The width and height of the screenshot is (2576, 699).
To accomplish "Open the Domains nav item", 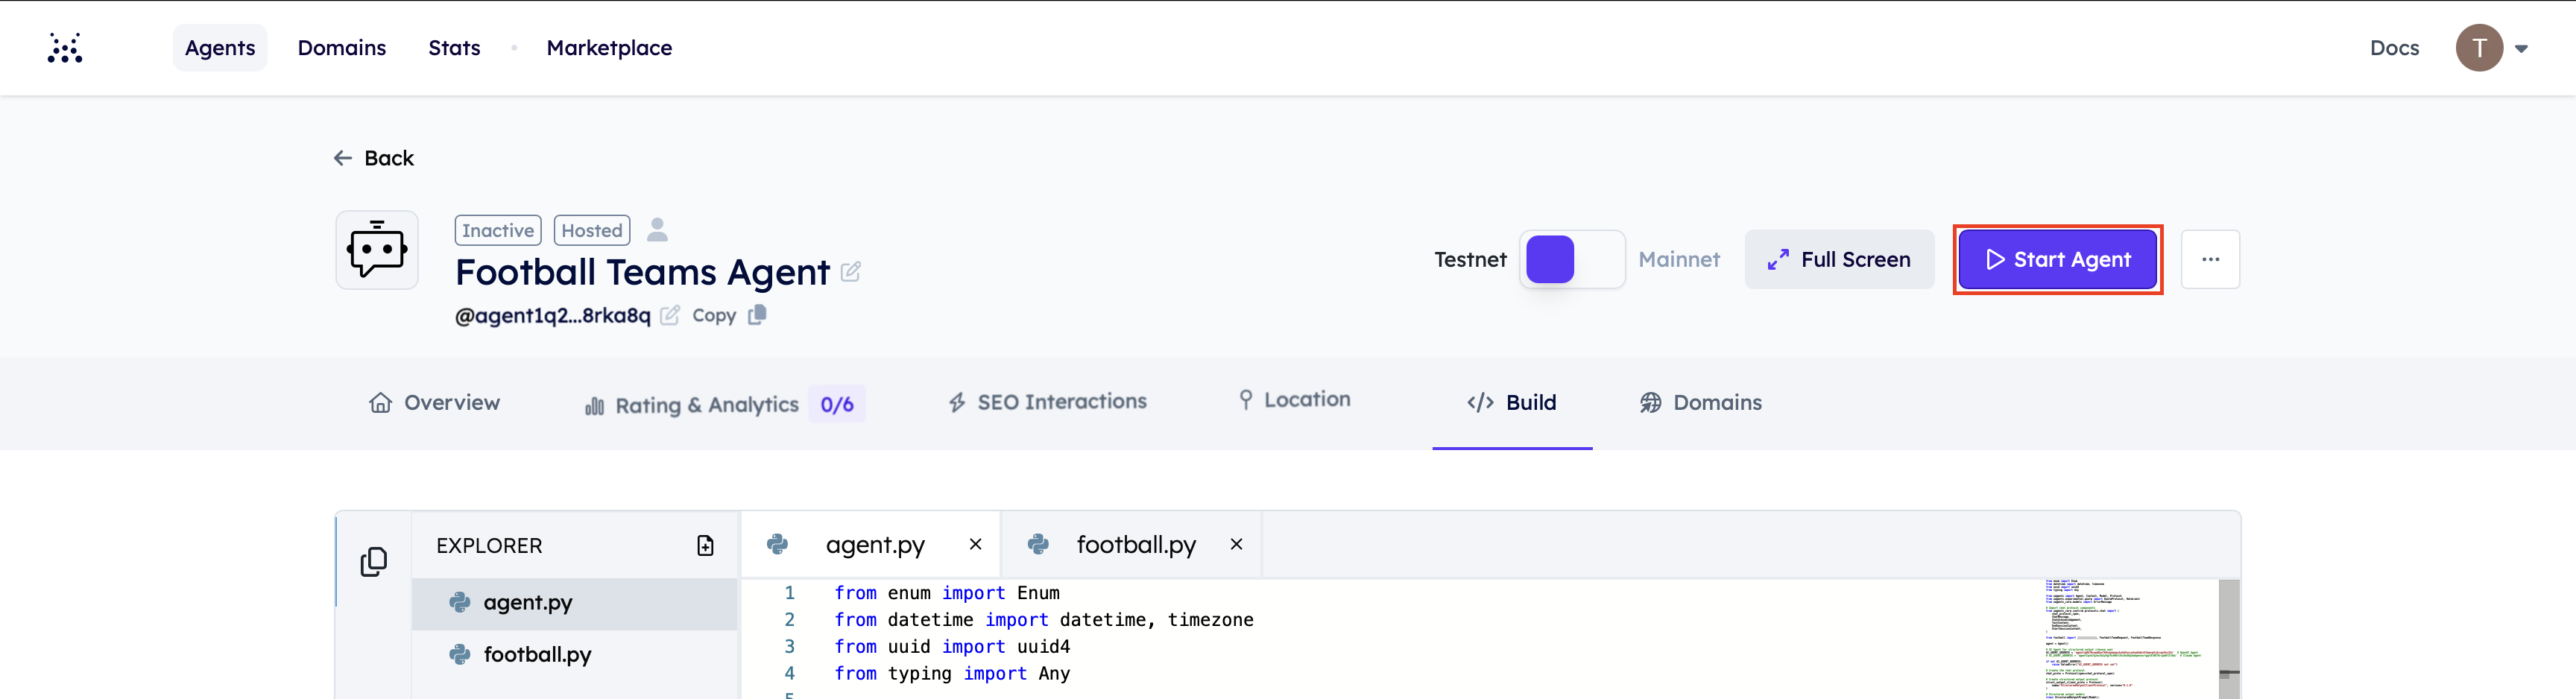I will (x=342, y=48).
